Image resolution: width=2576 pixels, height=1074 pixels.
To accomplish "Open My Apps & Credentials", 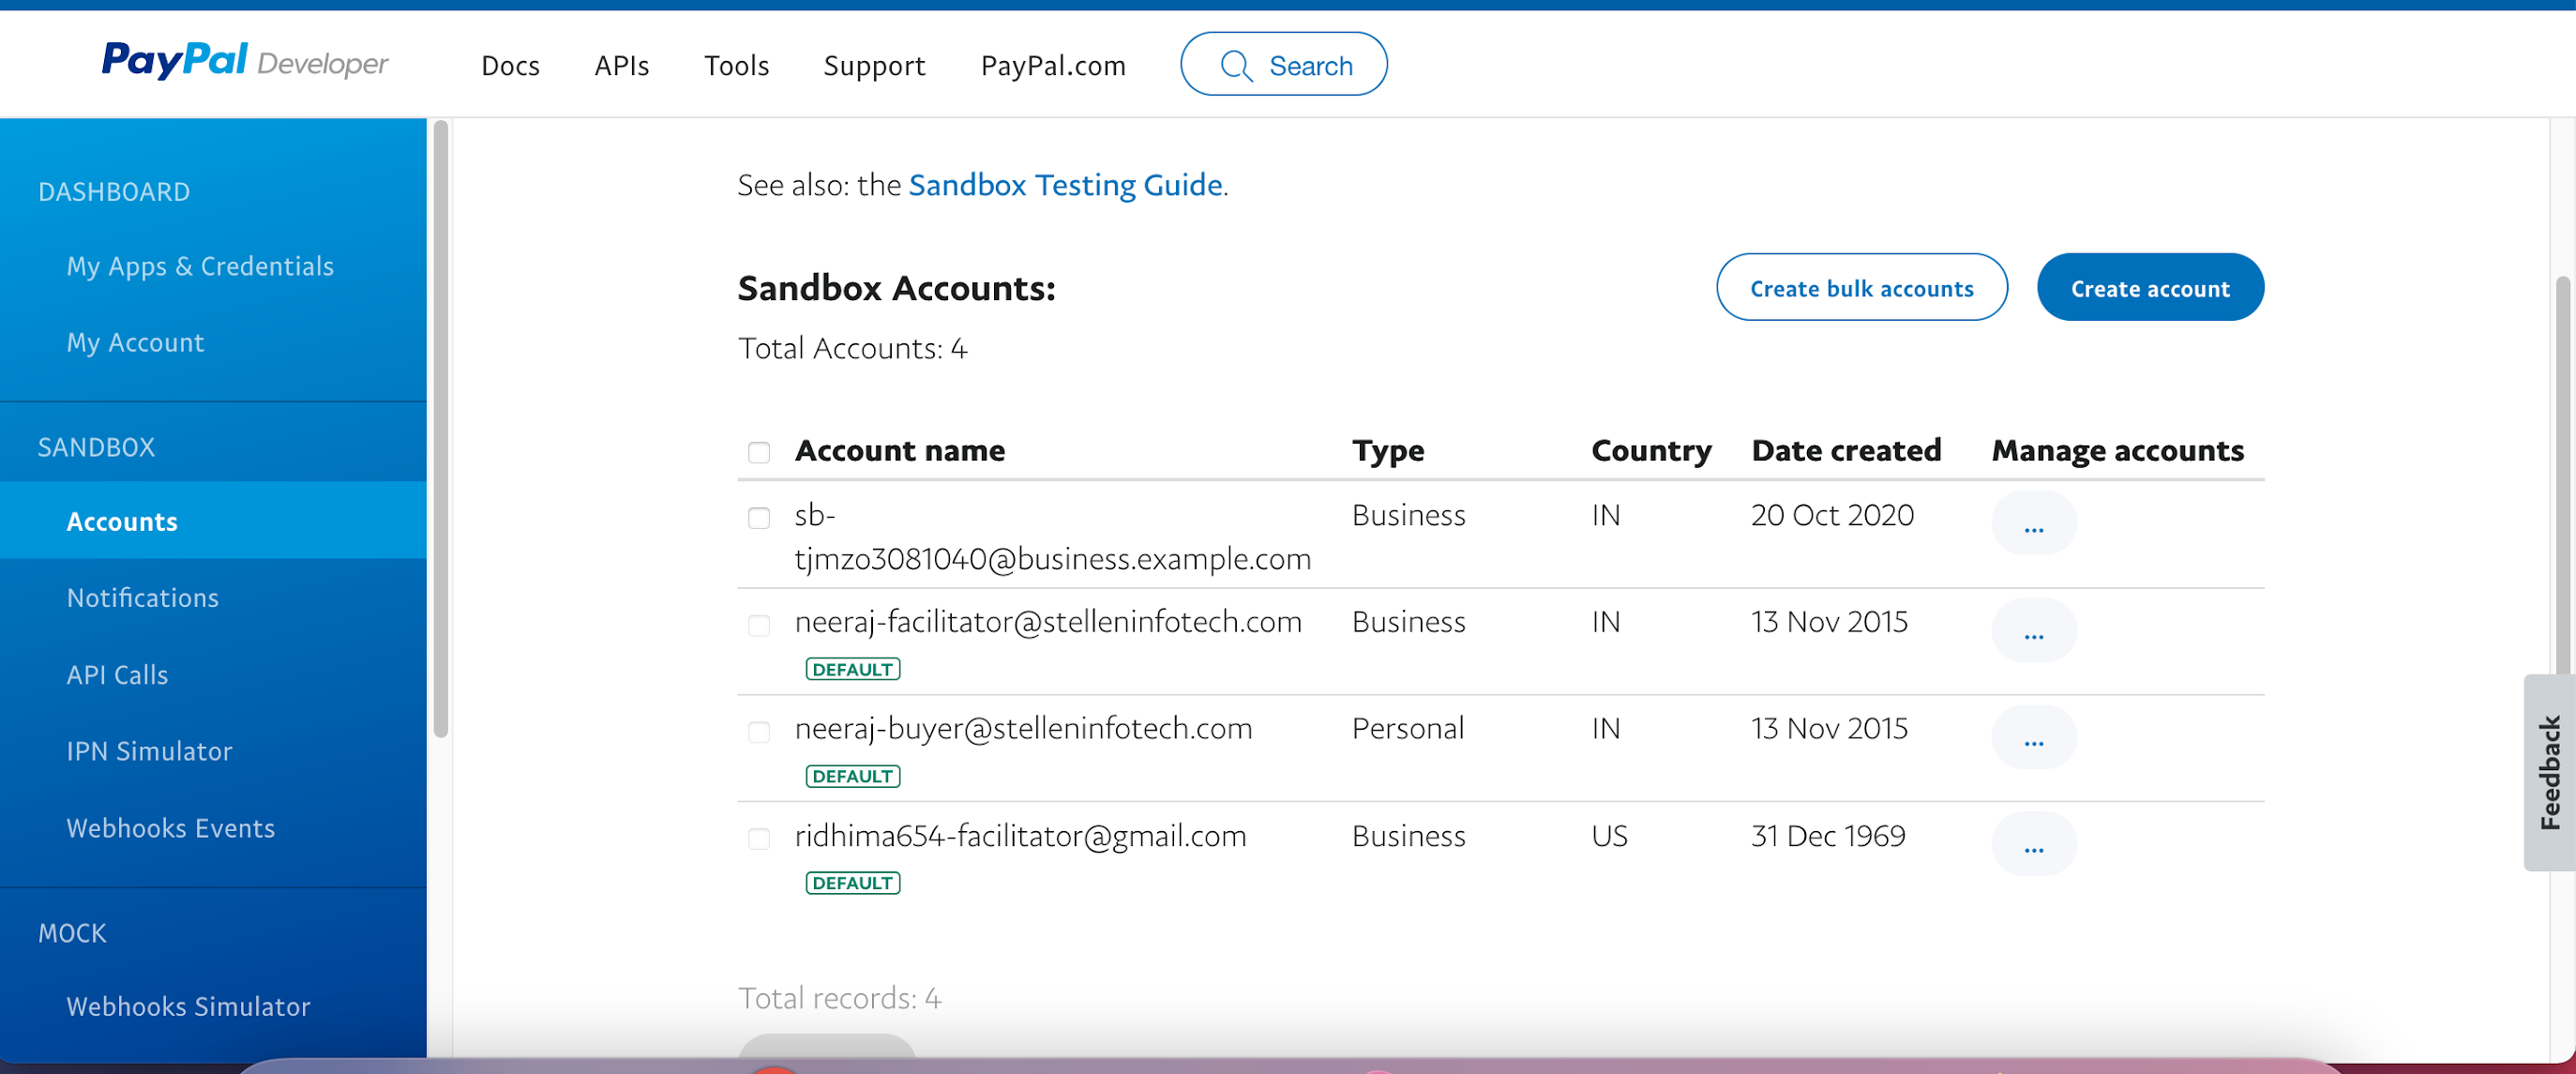I will [200, 266].
